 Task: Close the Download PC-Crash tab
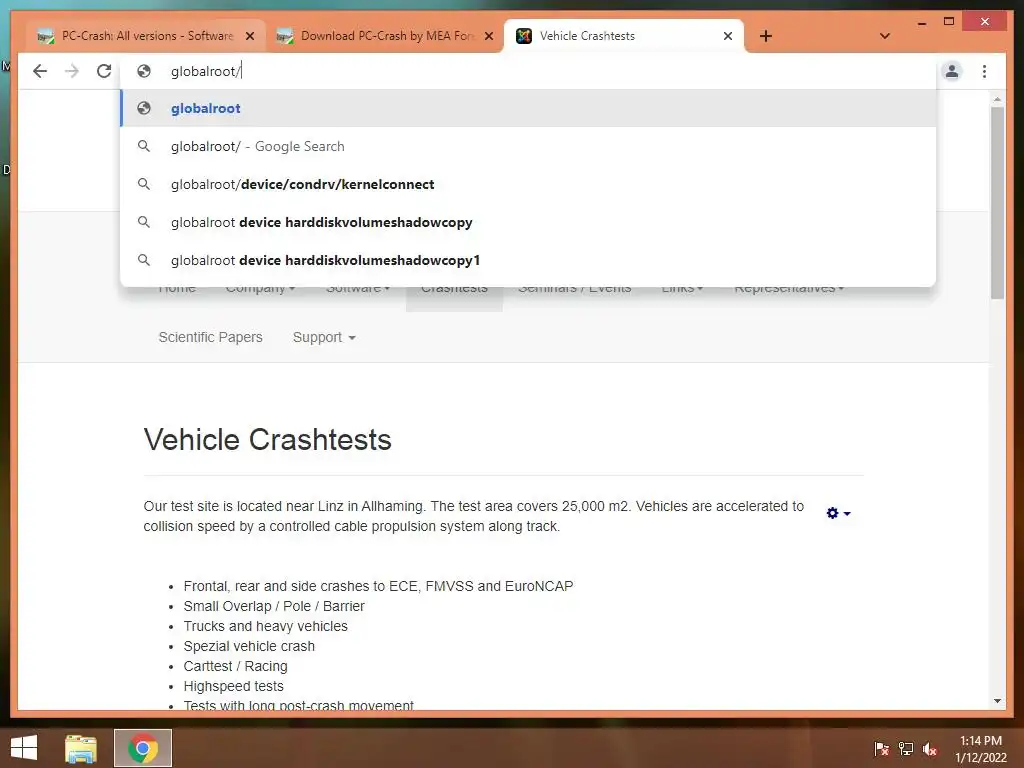488,36
